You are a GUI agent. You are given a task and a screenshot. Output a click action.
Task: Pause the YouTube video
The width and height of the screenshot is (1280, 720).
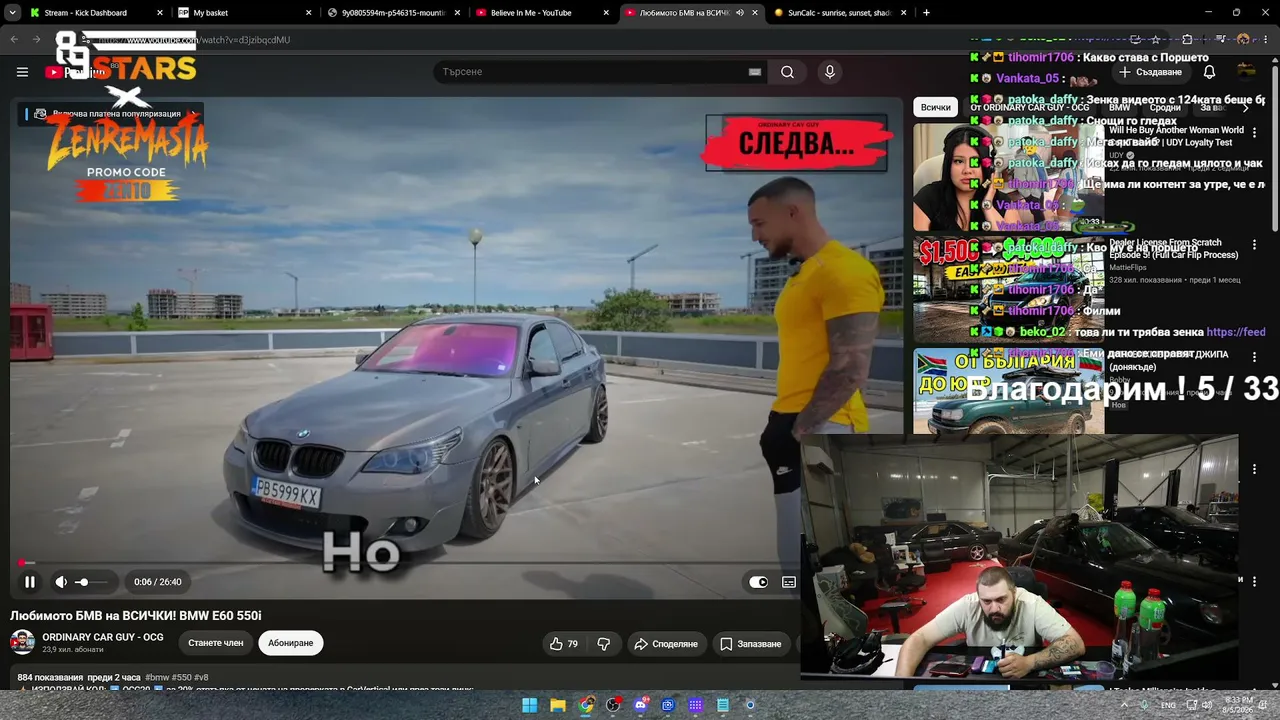click(30, 582)
